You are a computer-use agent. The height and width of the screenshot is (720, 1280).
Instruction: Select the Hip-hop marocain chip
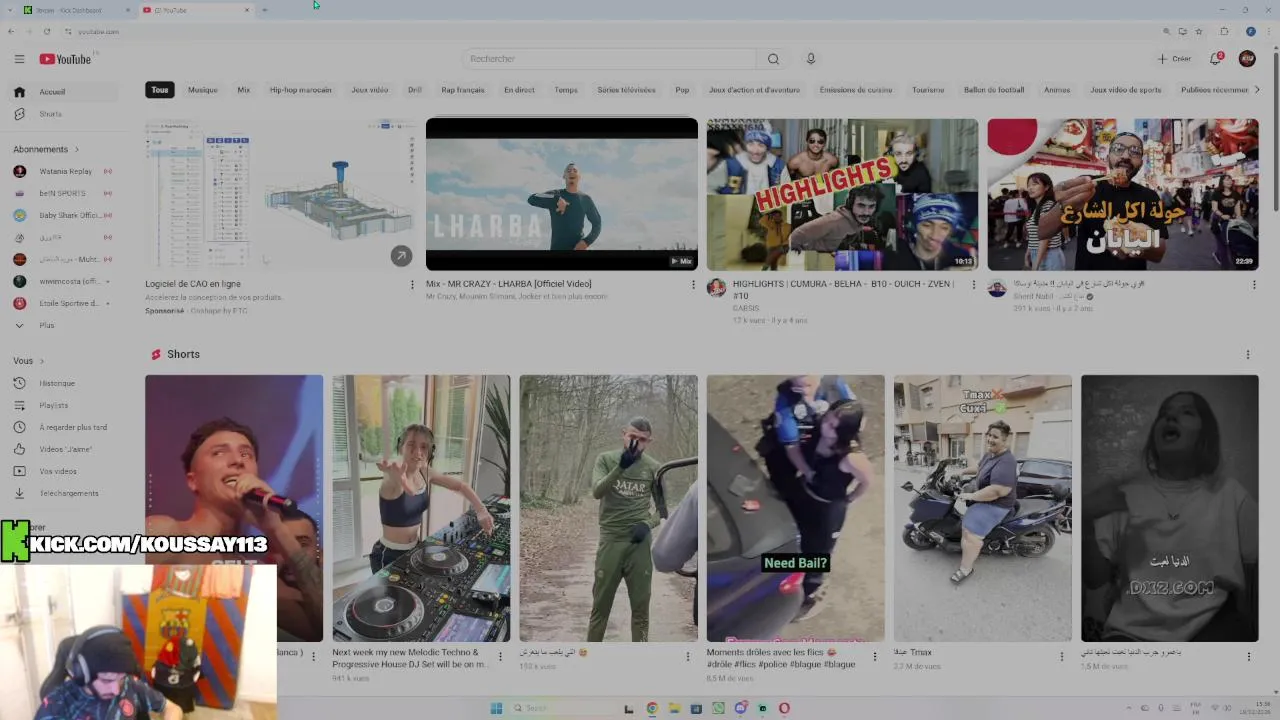point(300,90)
